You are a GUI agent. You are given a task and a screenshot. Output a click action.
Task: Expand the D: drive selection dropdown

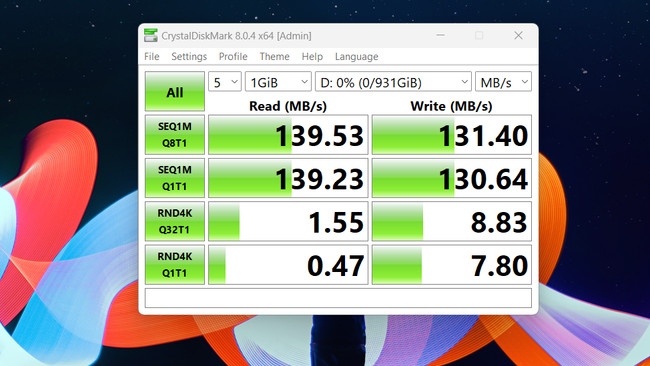point(393,82)
